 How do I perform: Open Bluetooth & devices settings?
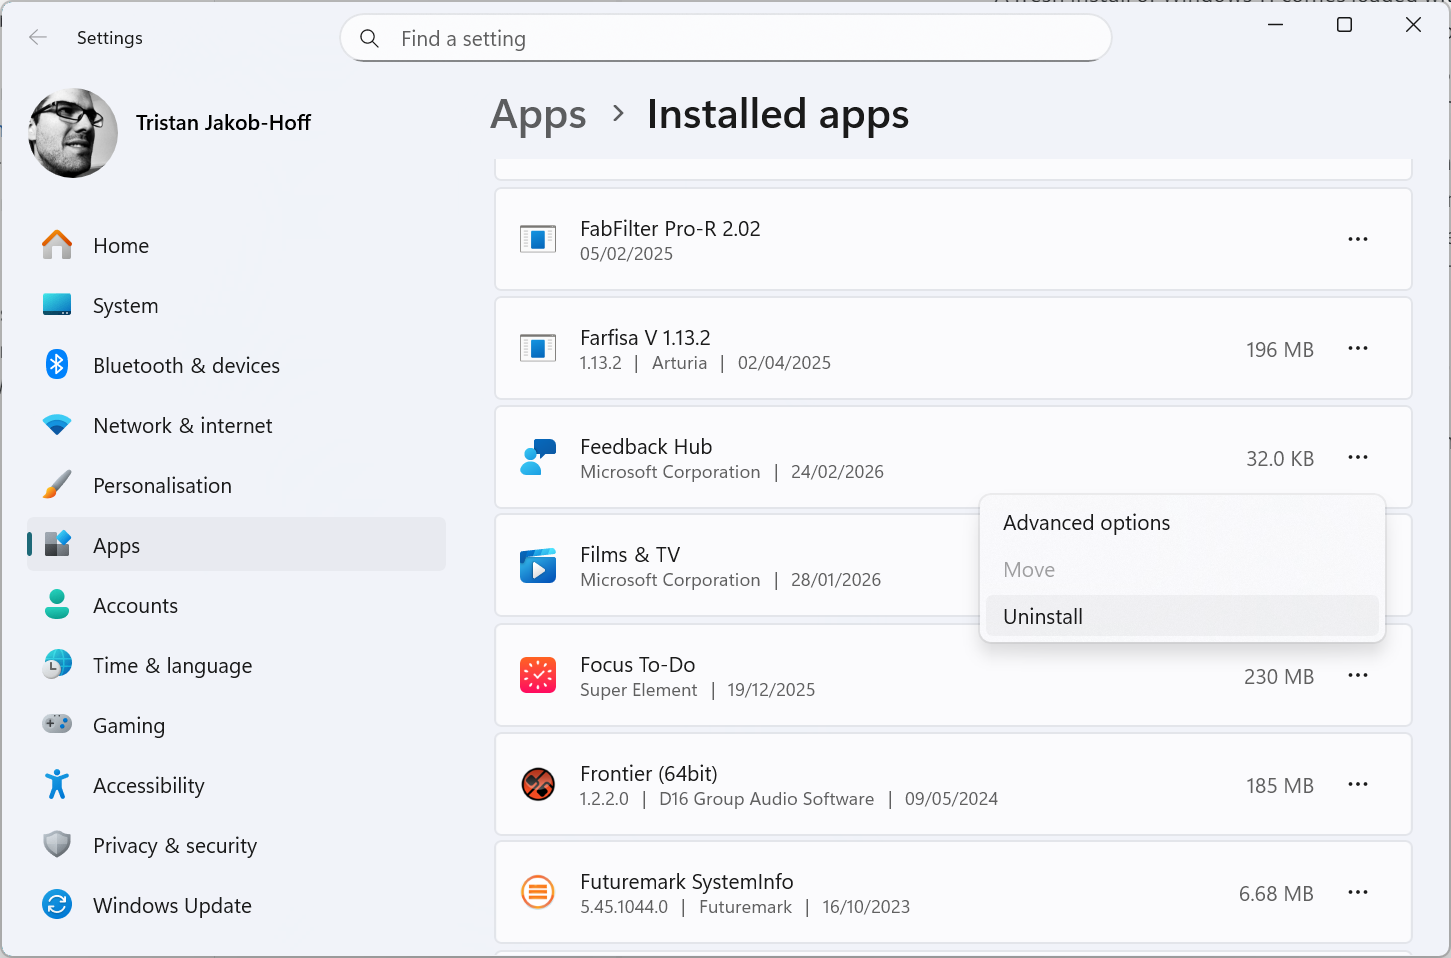(186, 366)
